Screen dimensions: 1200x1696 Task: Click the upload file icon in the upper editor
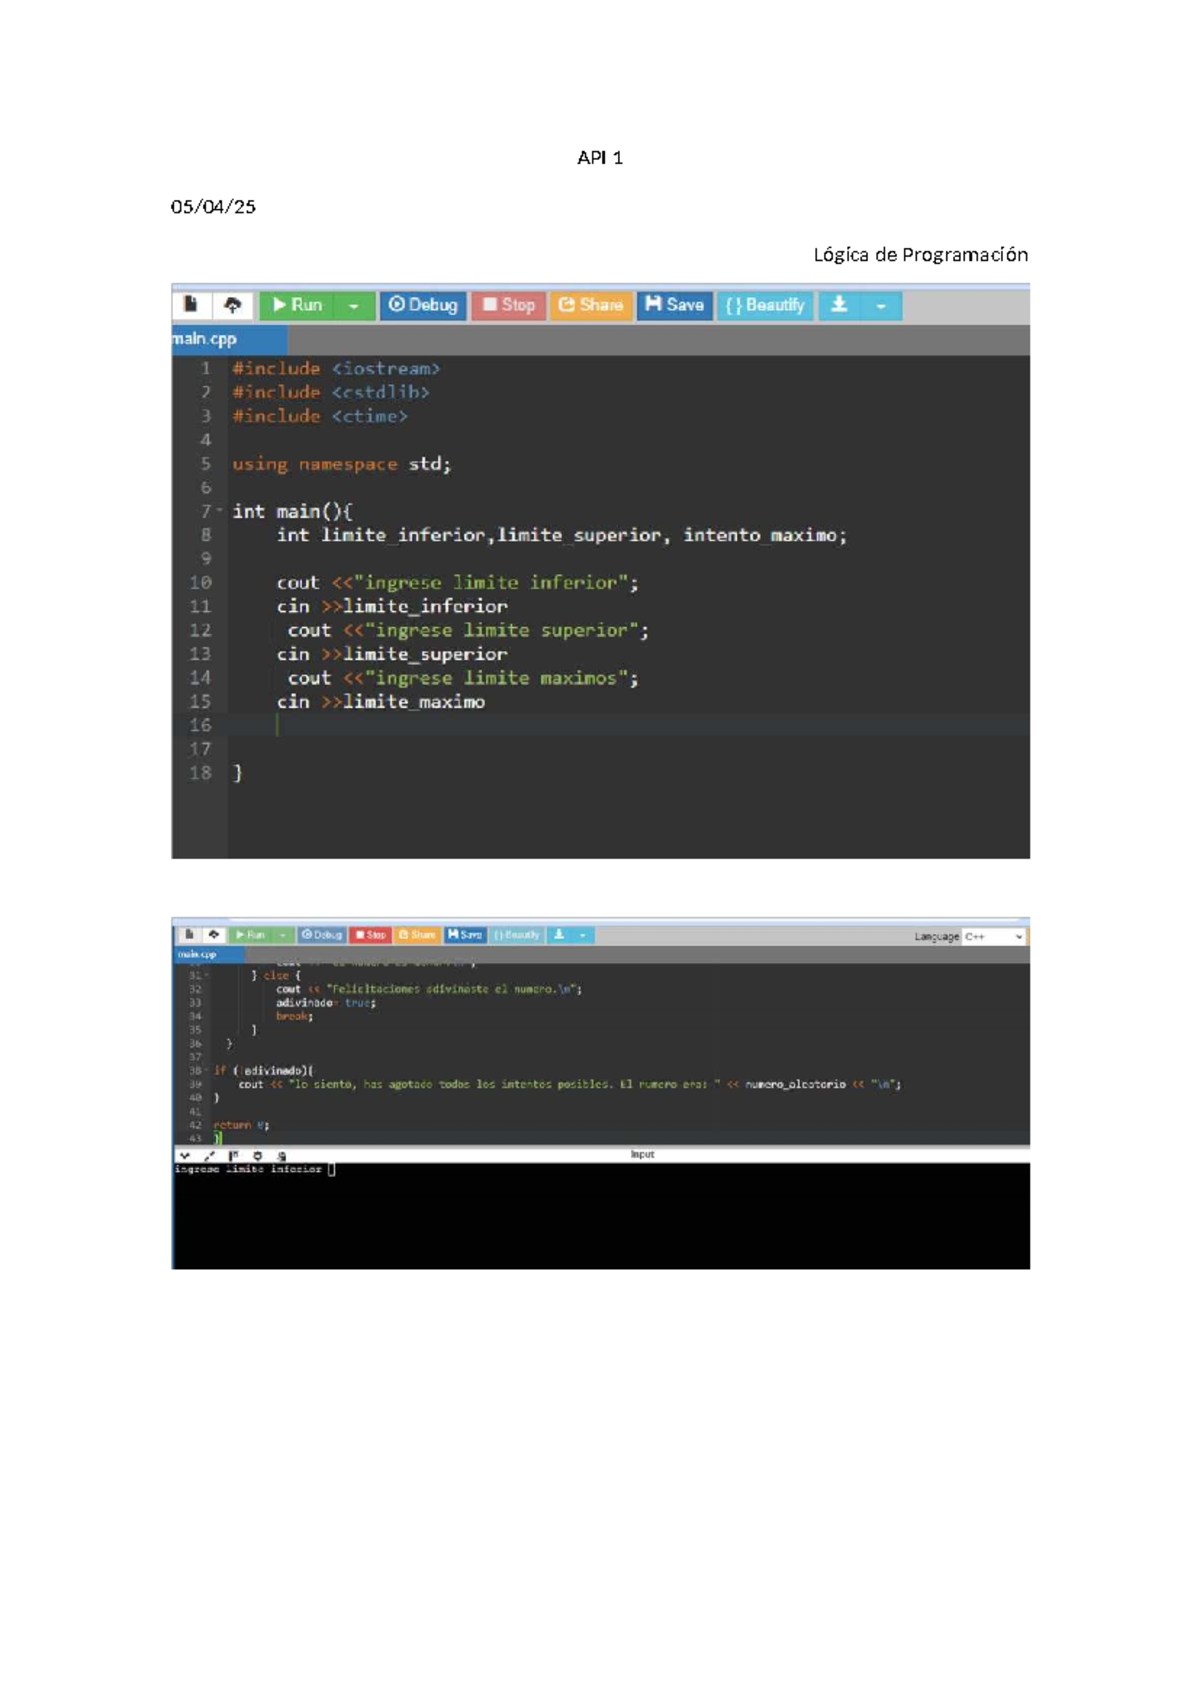233,305
